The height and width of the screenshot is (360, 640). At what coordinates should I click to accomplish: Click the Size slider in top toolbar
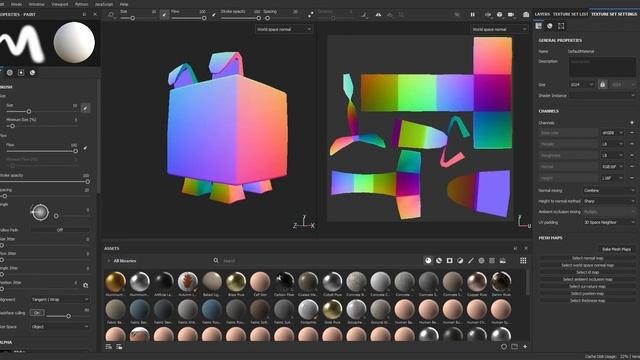[x=138, y=18]
